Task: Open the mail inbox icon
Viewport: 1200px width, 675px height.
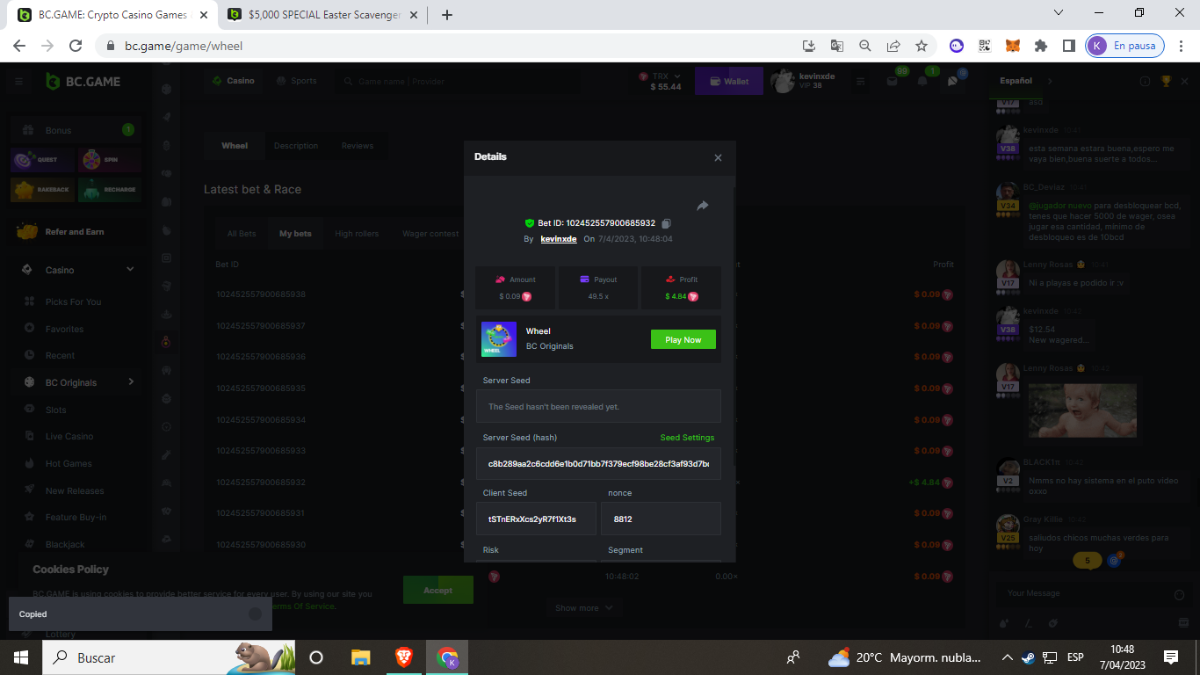Action: 892,82
